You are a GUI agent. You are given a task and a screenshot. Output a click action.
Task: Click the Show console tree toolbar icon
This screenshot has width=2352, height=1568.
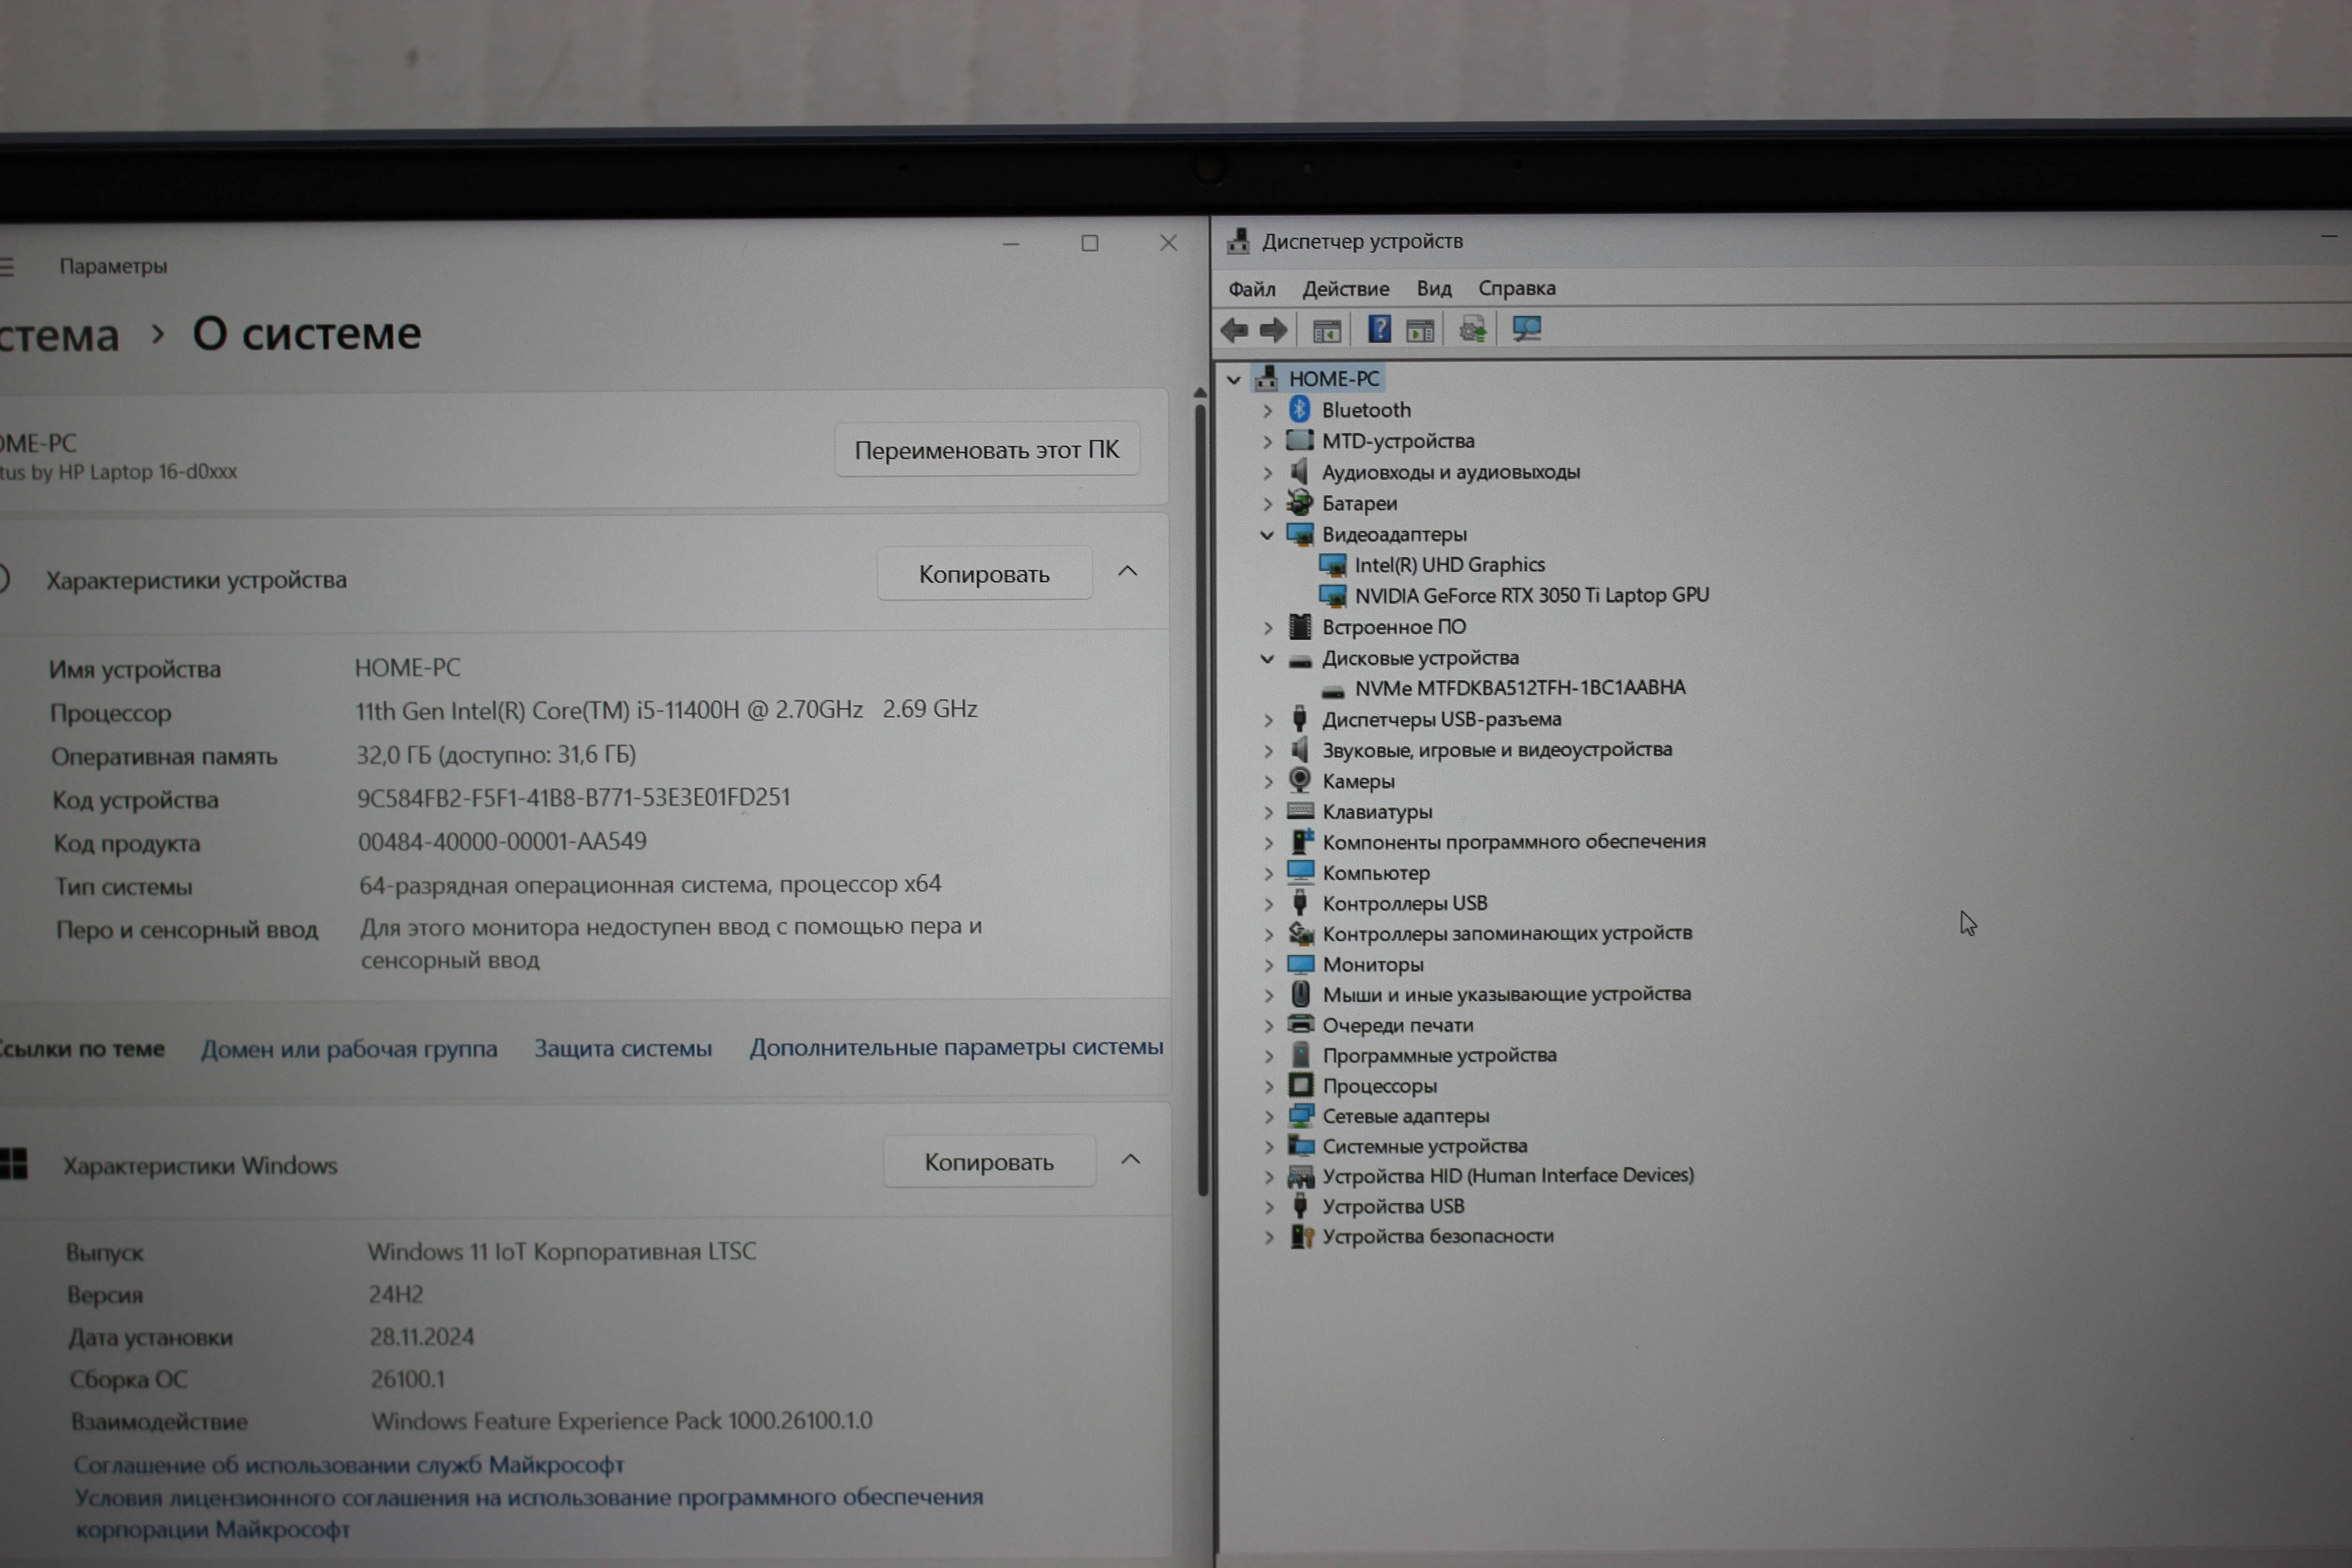coord(1326,330)
